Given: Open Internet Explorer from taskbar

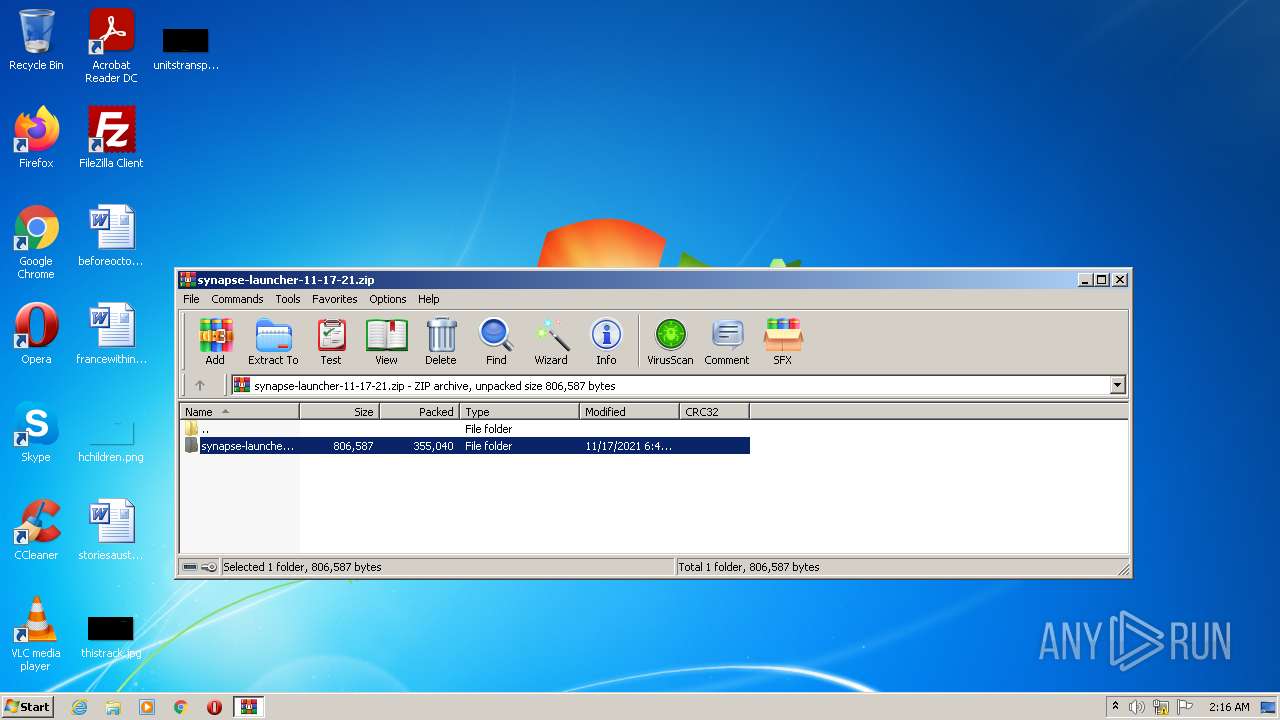Looking at the screenshot, I should (x=80, y=707).
